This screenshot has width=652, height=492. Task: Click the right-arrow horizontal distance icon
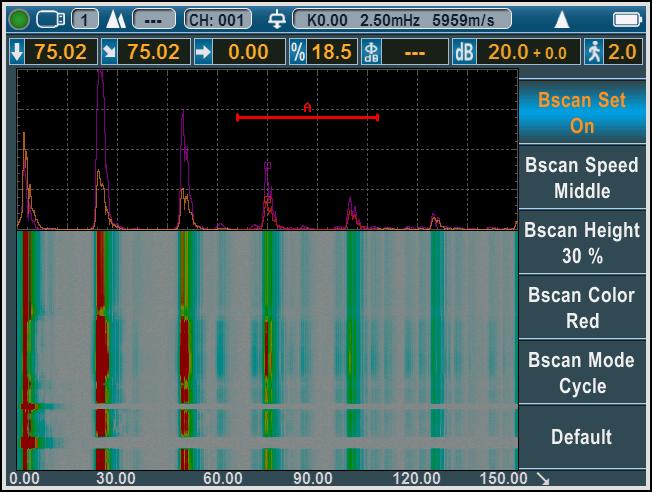pos(203,52)
